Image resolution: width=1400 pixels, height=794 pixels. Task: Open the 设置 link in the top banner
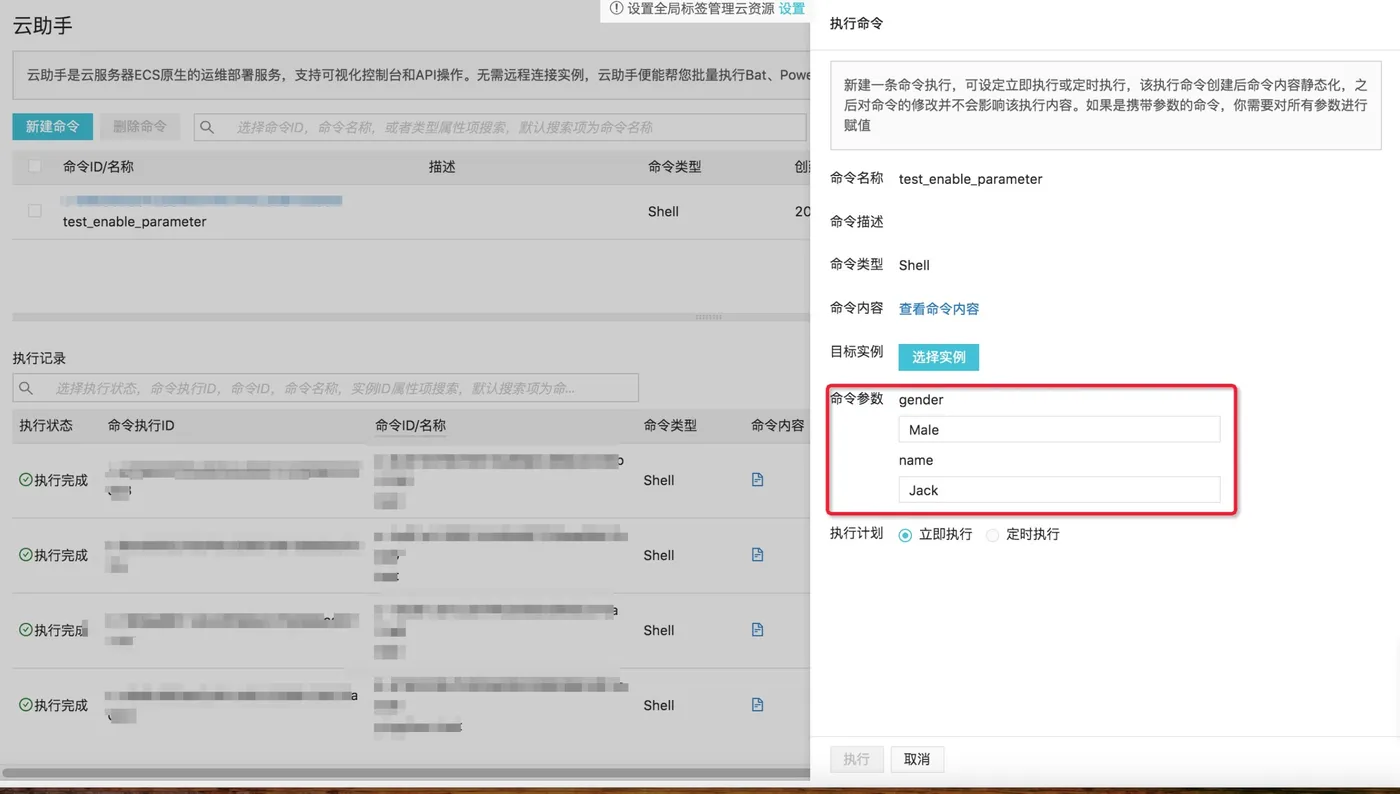click(x=792, y=8)
